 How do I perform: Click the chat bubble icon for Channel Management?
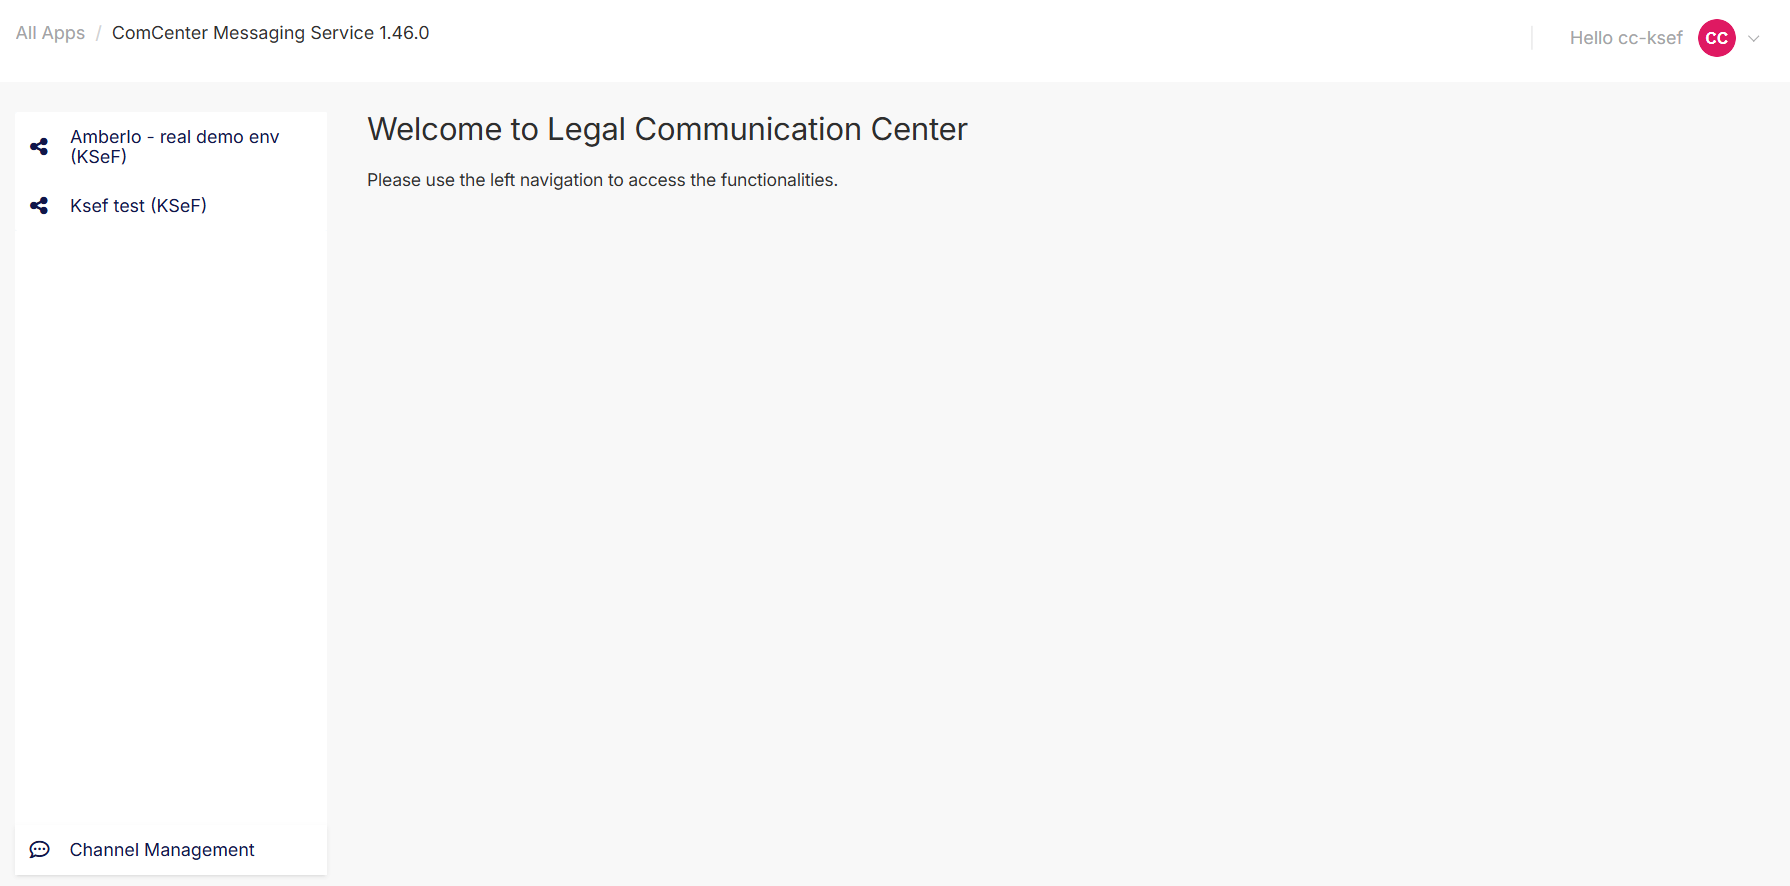pyautogui.click(x=39, y=850)
